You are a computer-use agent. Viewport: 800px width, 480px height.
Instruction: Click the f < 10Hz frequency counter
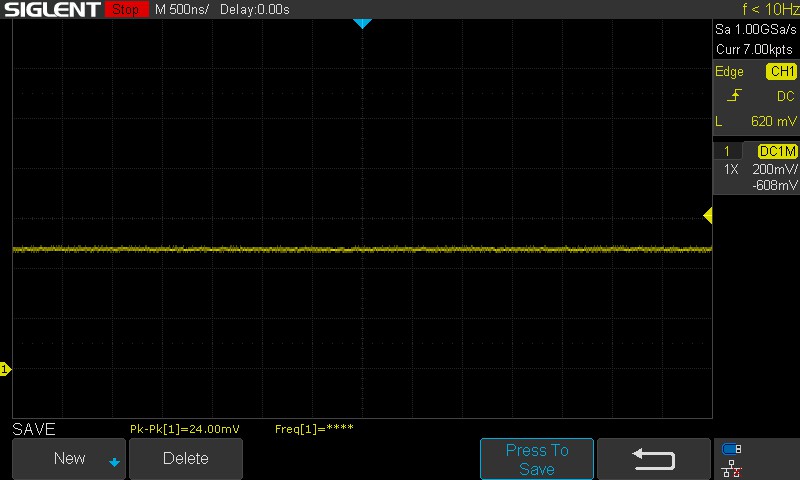[x=770, y=9]
